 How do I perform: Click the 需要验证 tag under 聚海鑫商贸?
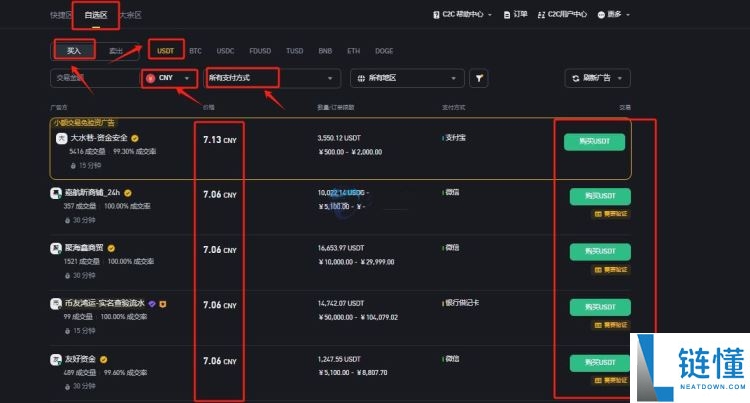[x=611, y=270]
